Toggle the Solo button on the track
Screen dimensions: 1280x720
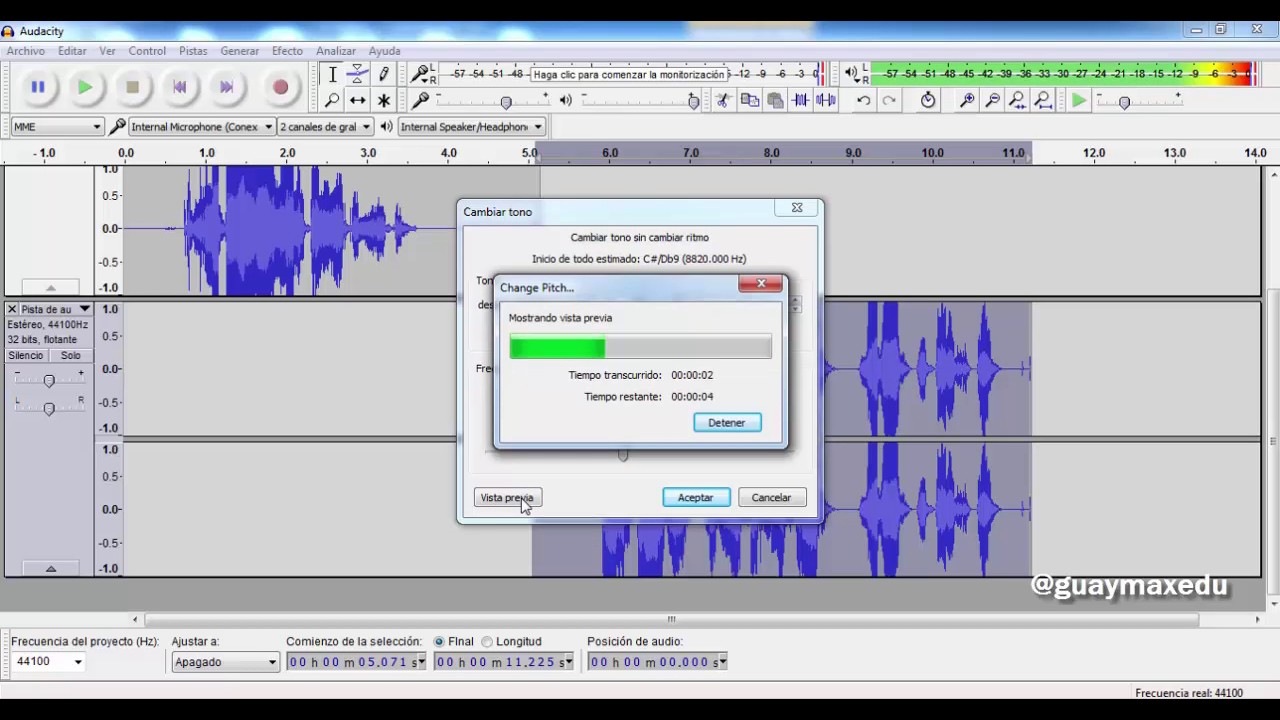tap(70, 356)
